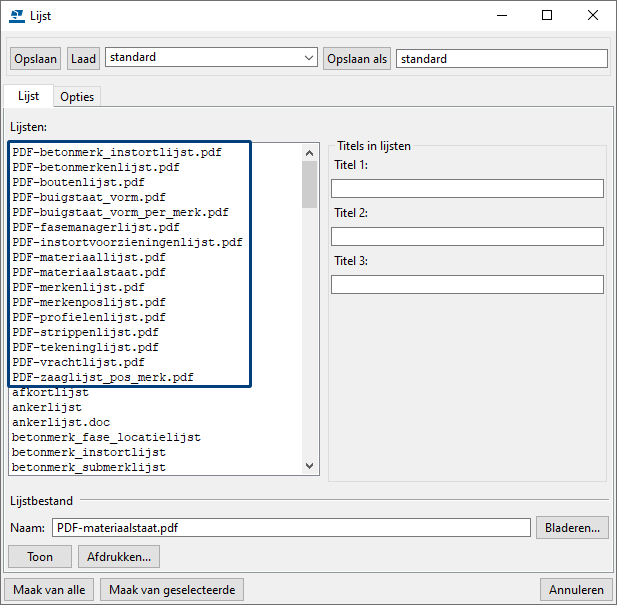Select PDF-betonmerk_instortlijst.pdf in list
Screen dimensions: 617x605
click(x=117, y=152)
